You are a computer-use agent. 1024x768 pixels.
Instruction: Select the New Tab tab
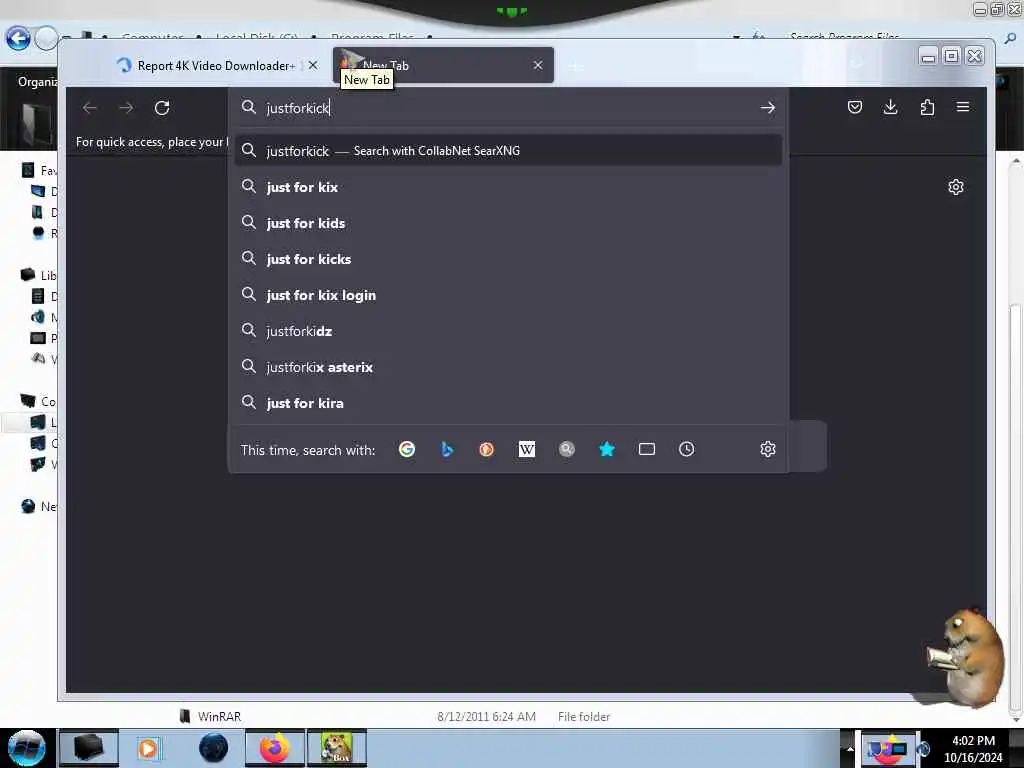coord(443,65)
